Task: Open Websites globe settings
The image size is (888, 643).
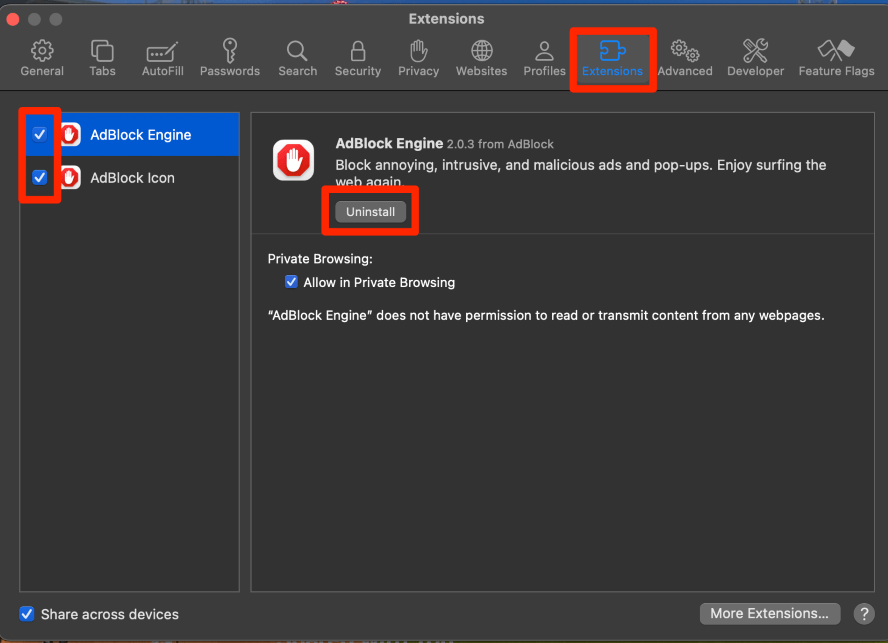Action: (481, 58)
